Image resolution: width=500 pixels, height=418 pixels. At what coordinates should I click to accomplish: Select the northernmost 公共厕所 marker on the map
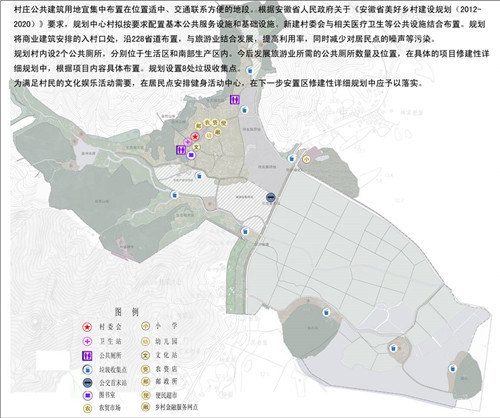pos(235,99)
